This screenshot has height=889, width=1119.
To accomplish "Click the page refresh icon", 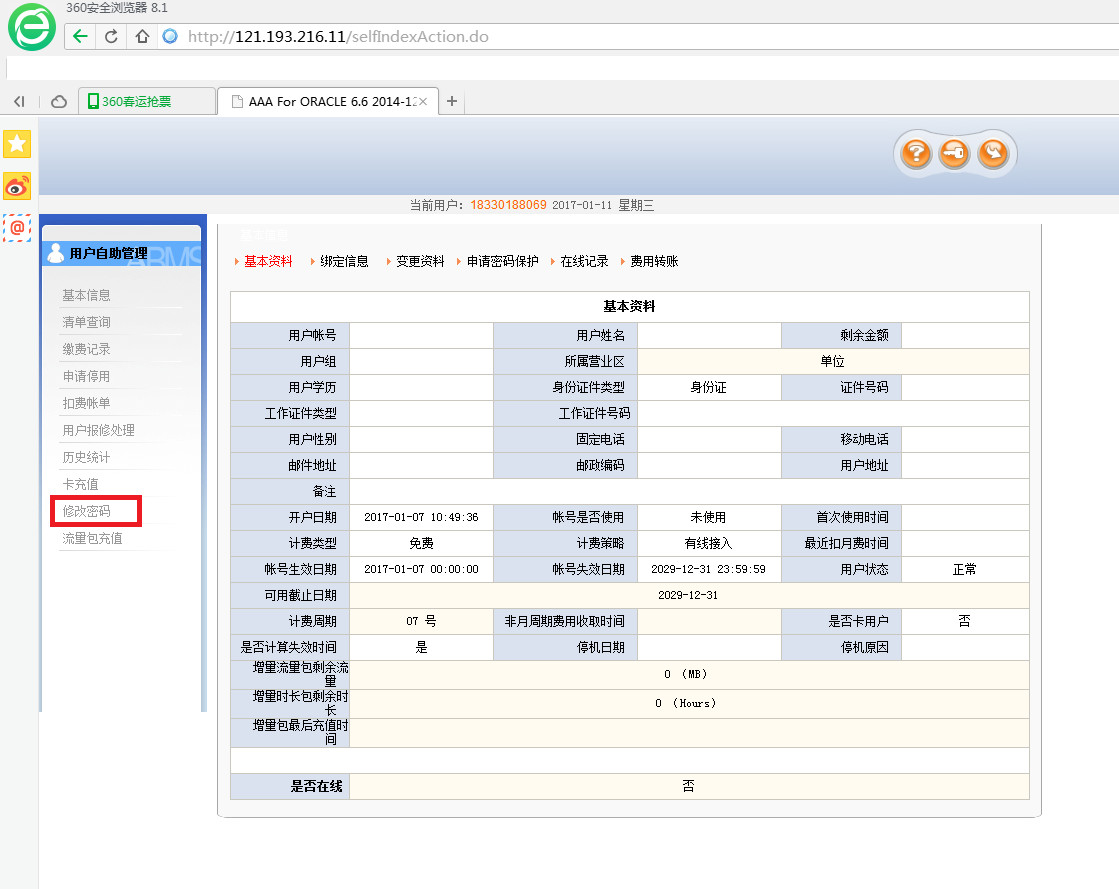I will pyautogui.click(x=110, y=36).
